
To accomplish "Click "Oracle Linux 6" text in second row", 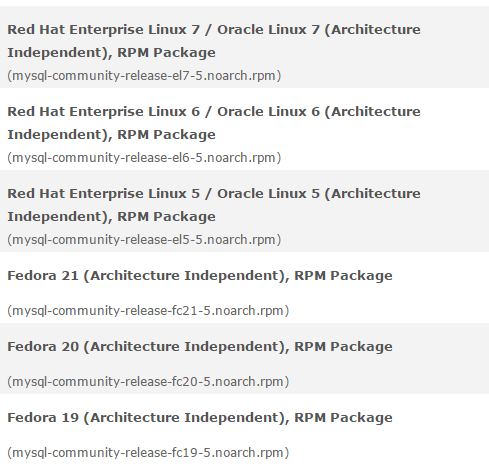I will pyautogui.click(x=268, y=112).
